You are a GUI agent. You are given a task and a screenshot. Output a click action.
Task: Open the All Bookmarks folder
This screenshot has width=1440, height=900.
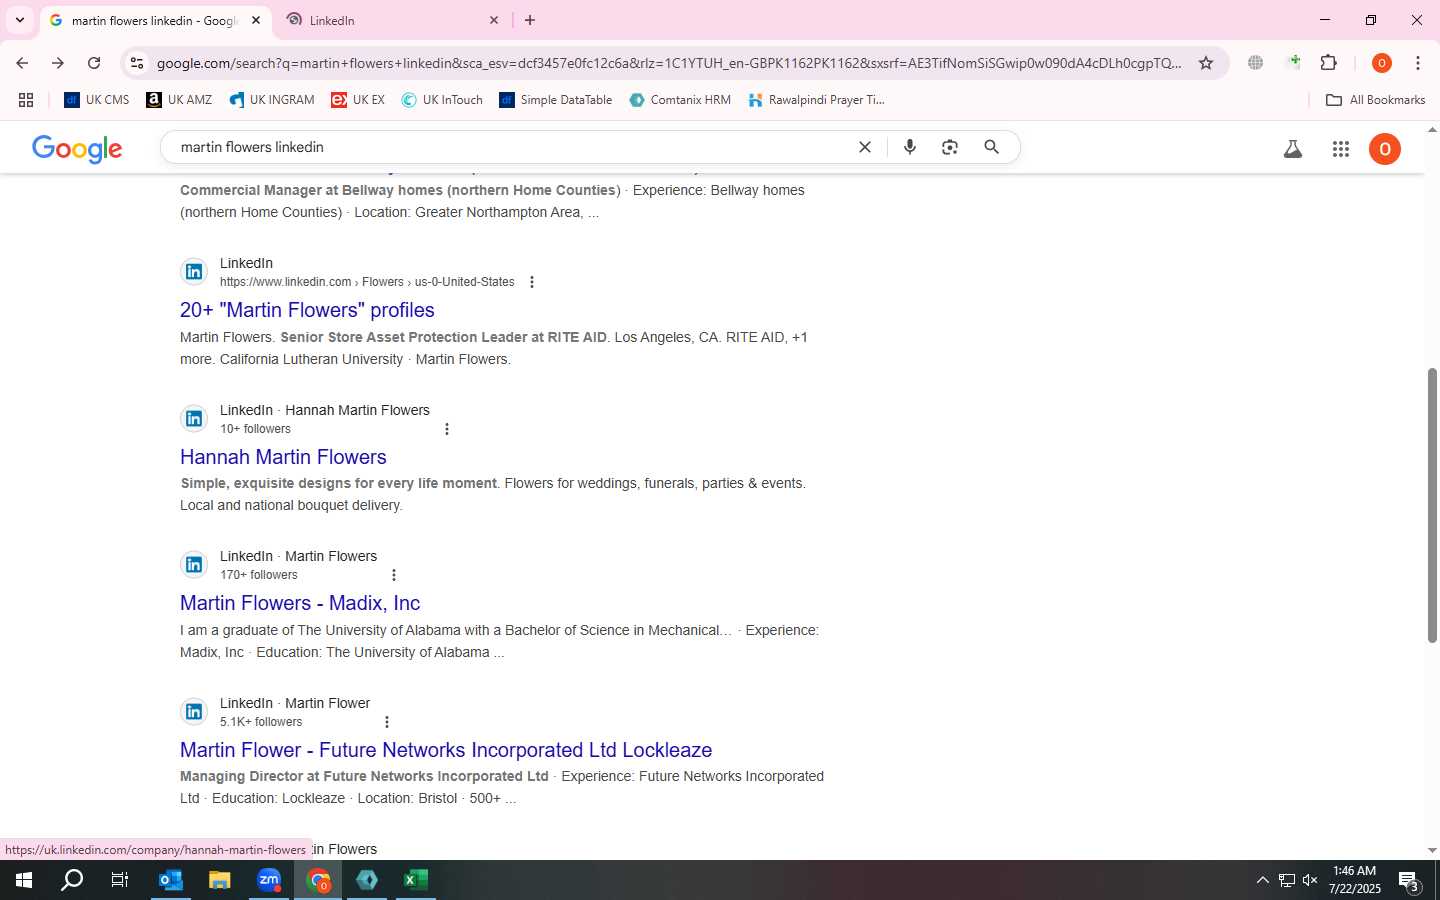1375,100
